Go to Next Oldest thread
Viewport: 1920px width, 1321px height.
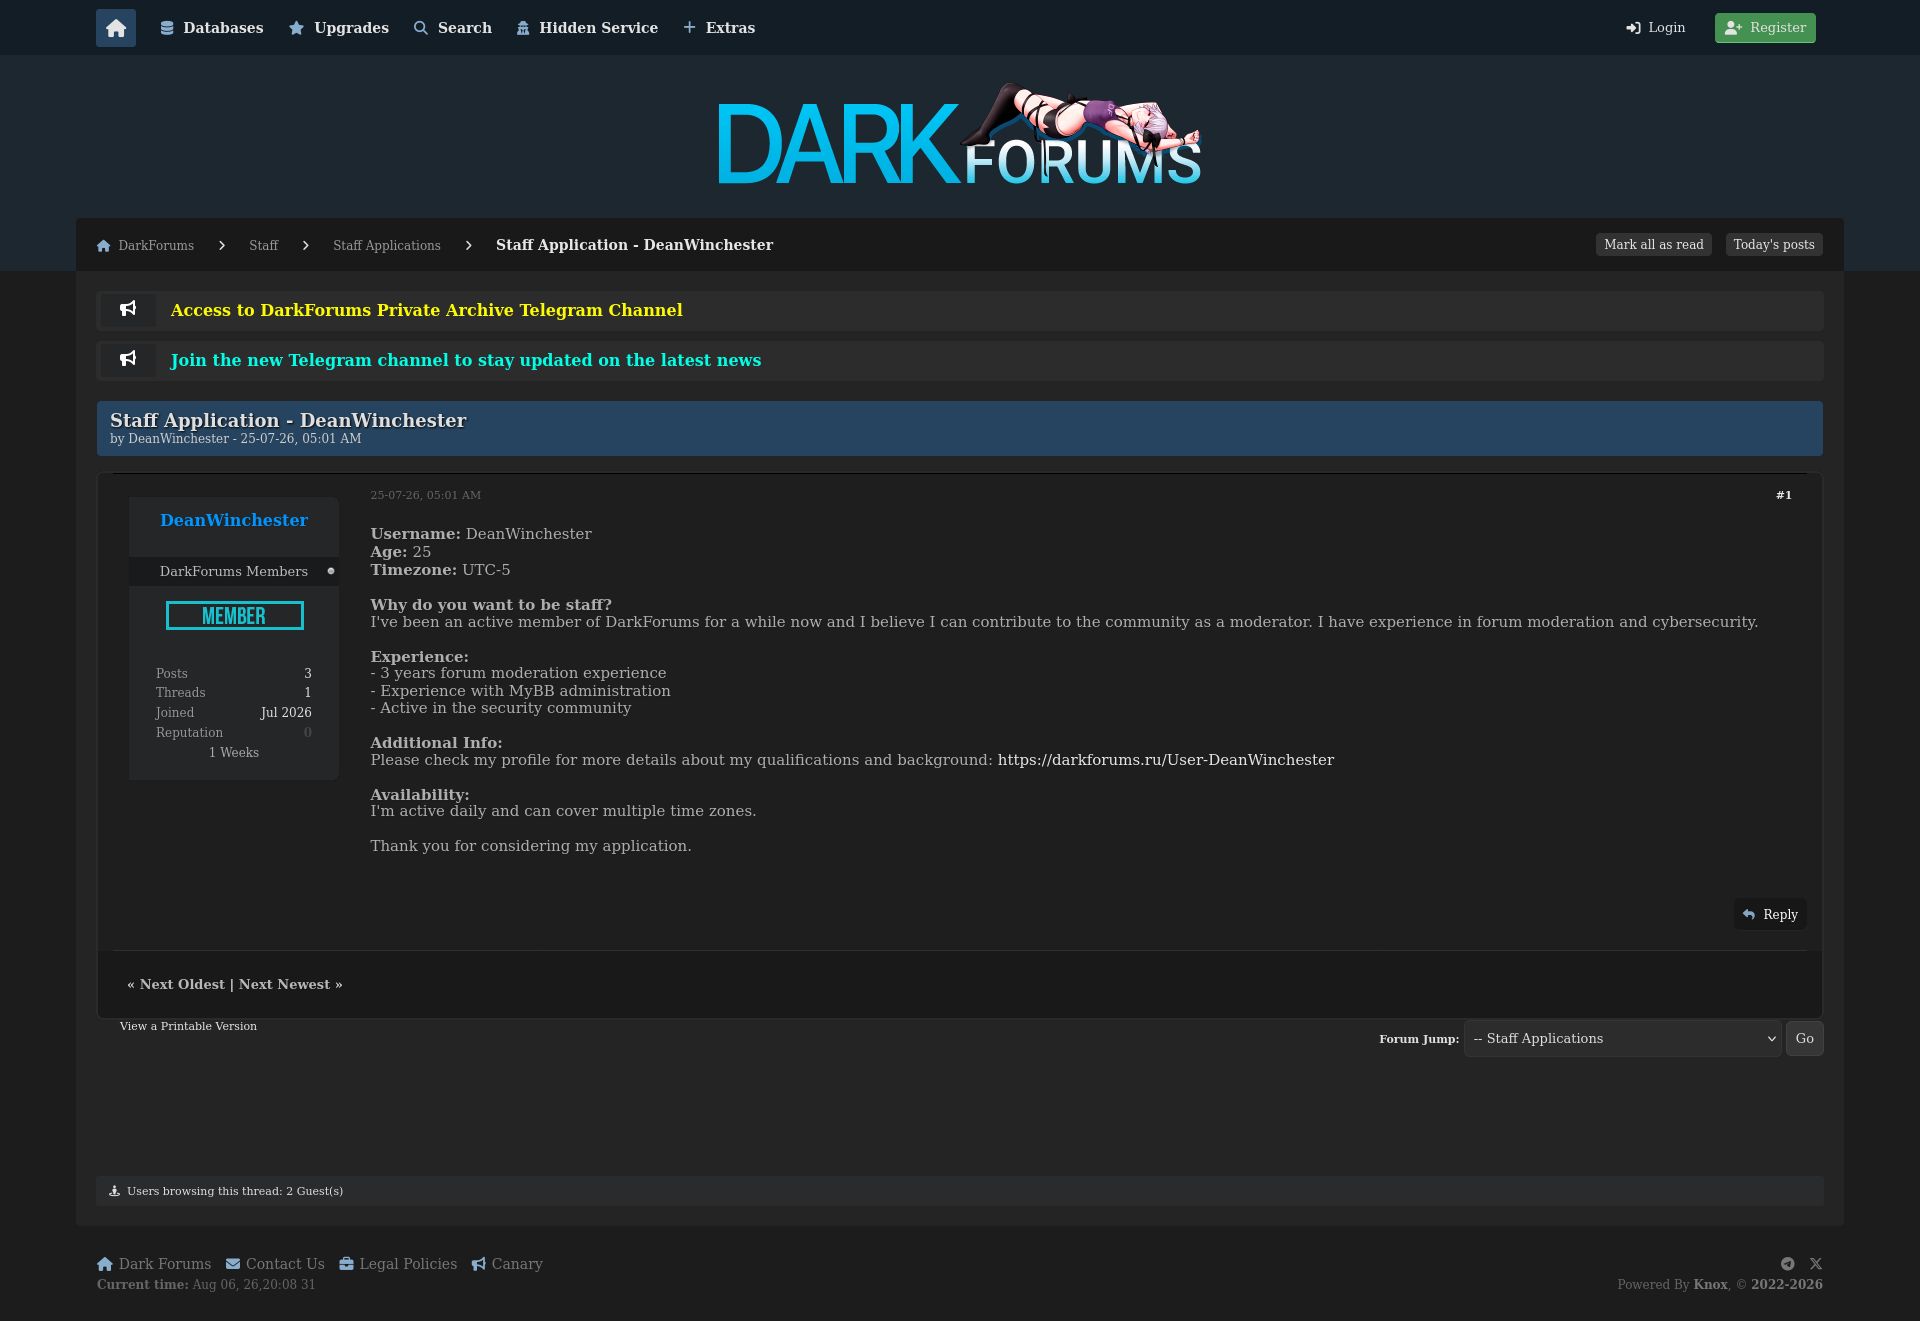point(182,984)
